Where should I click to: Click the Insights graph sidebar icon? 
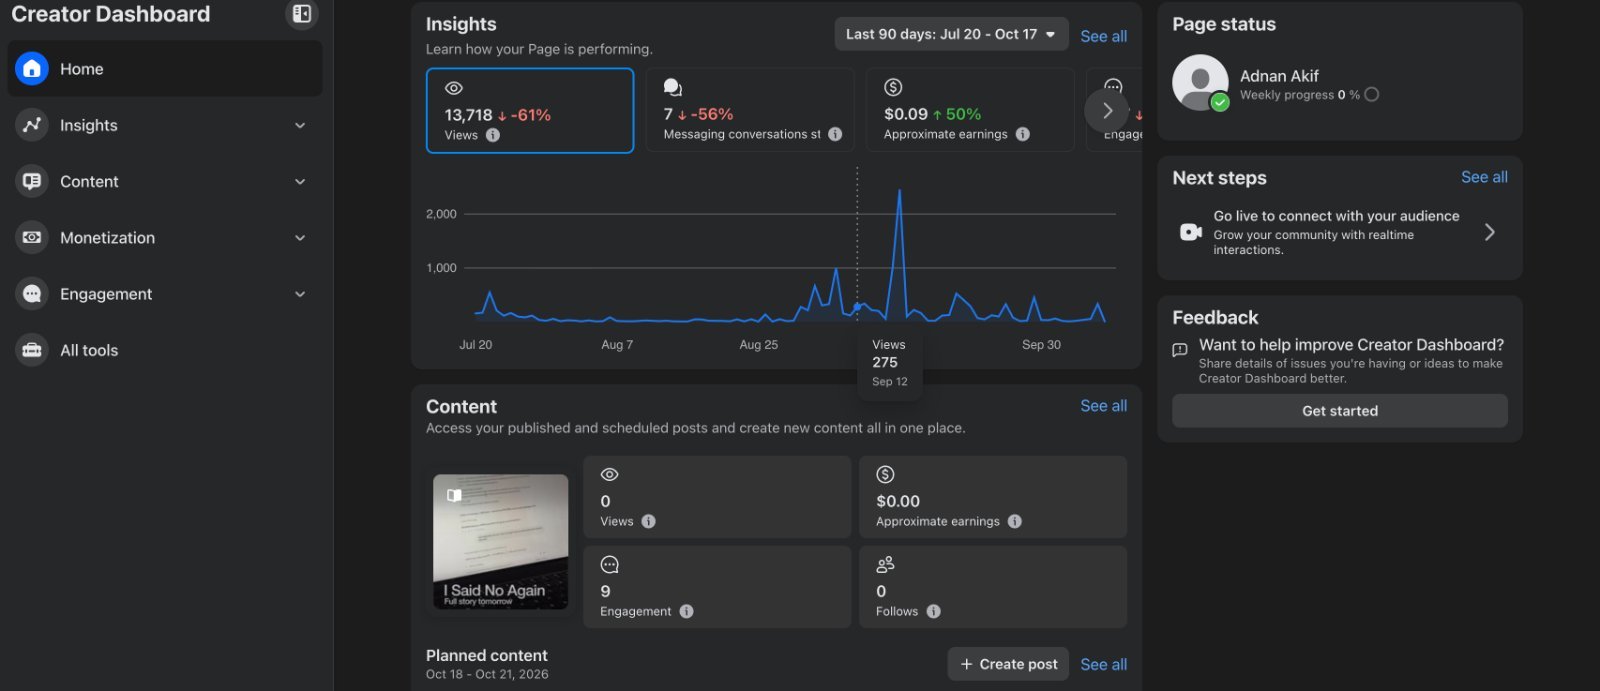[32, 125]
